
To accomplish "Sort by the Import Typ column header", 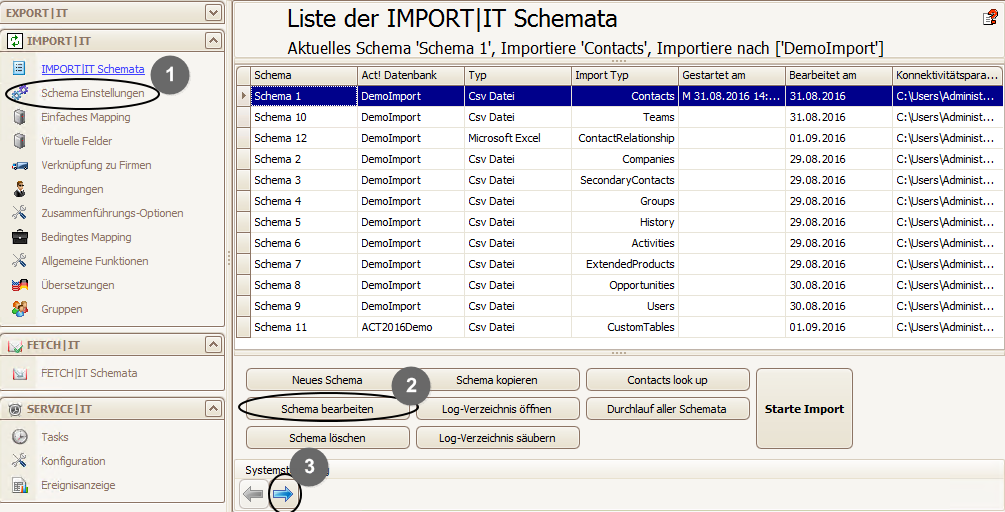I will click(x=625, y=75).
